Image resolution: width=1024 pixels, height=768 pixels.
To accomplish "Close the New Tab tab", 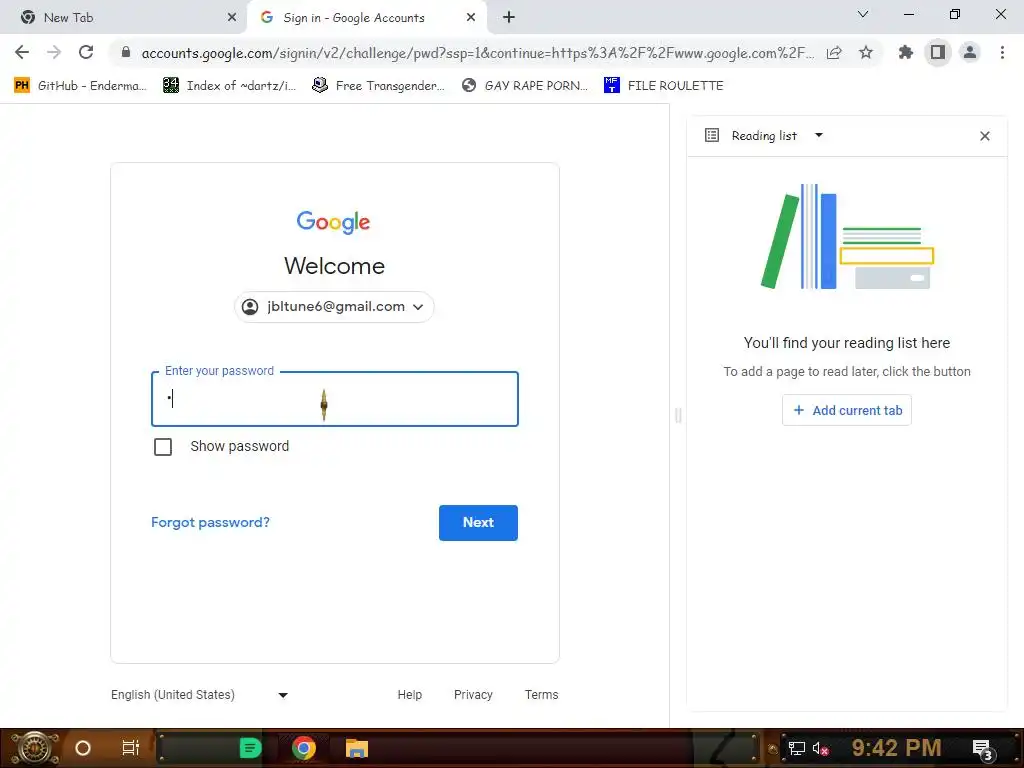I will [x=232, y=18].
